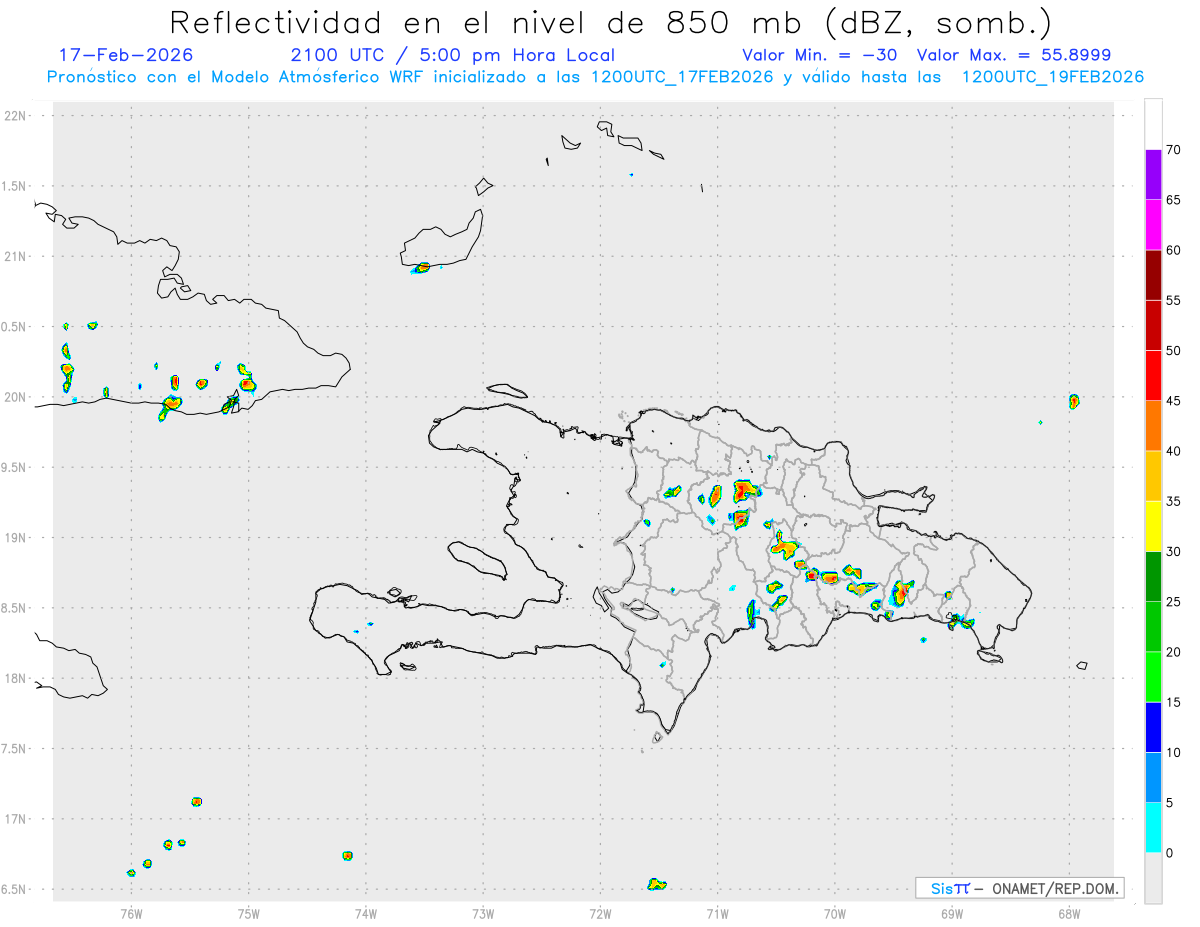Click the longitude axis label "73W"
This screenshot has width=1200, height=927.
pos(483,913)
